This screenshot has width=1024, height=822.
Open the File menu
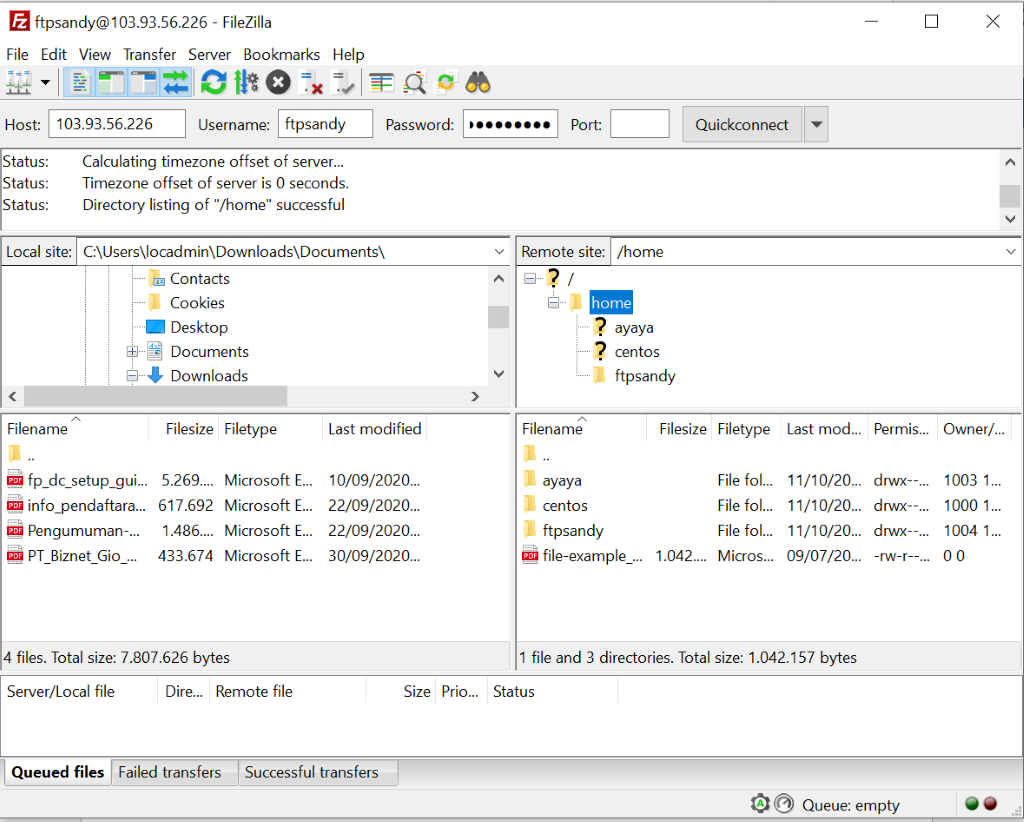[x=17, y=54]
